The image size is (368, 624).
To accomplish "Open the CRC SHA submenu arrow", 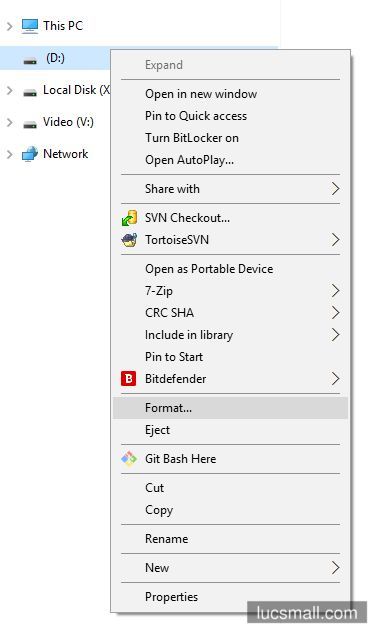I will [x=335, y=313].
